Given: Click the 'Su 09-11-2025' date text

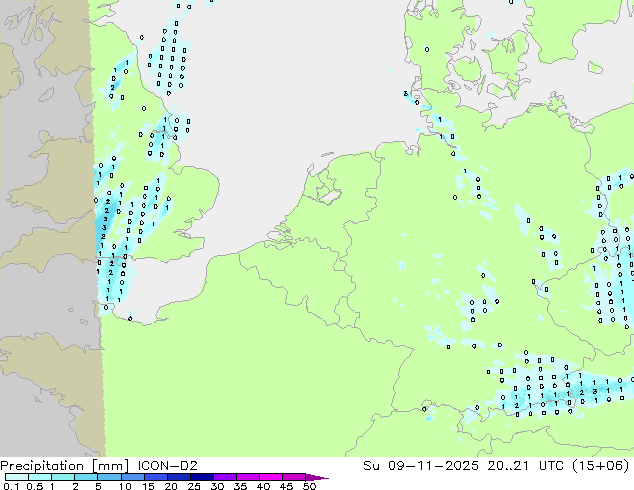Looking at the screenshot, I should pyautogui.click(x=421, y=466).
